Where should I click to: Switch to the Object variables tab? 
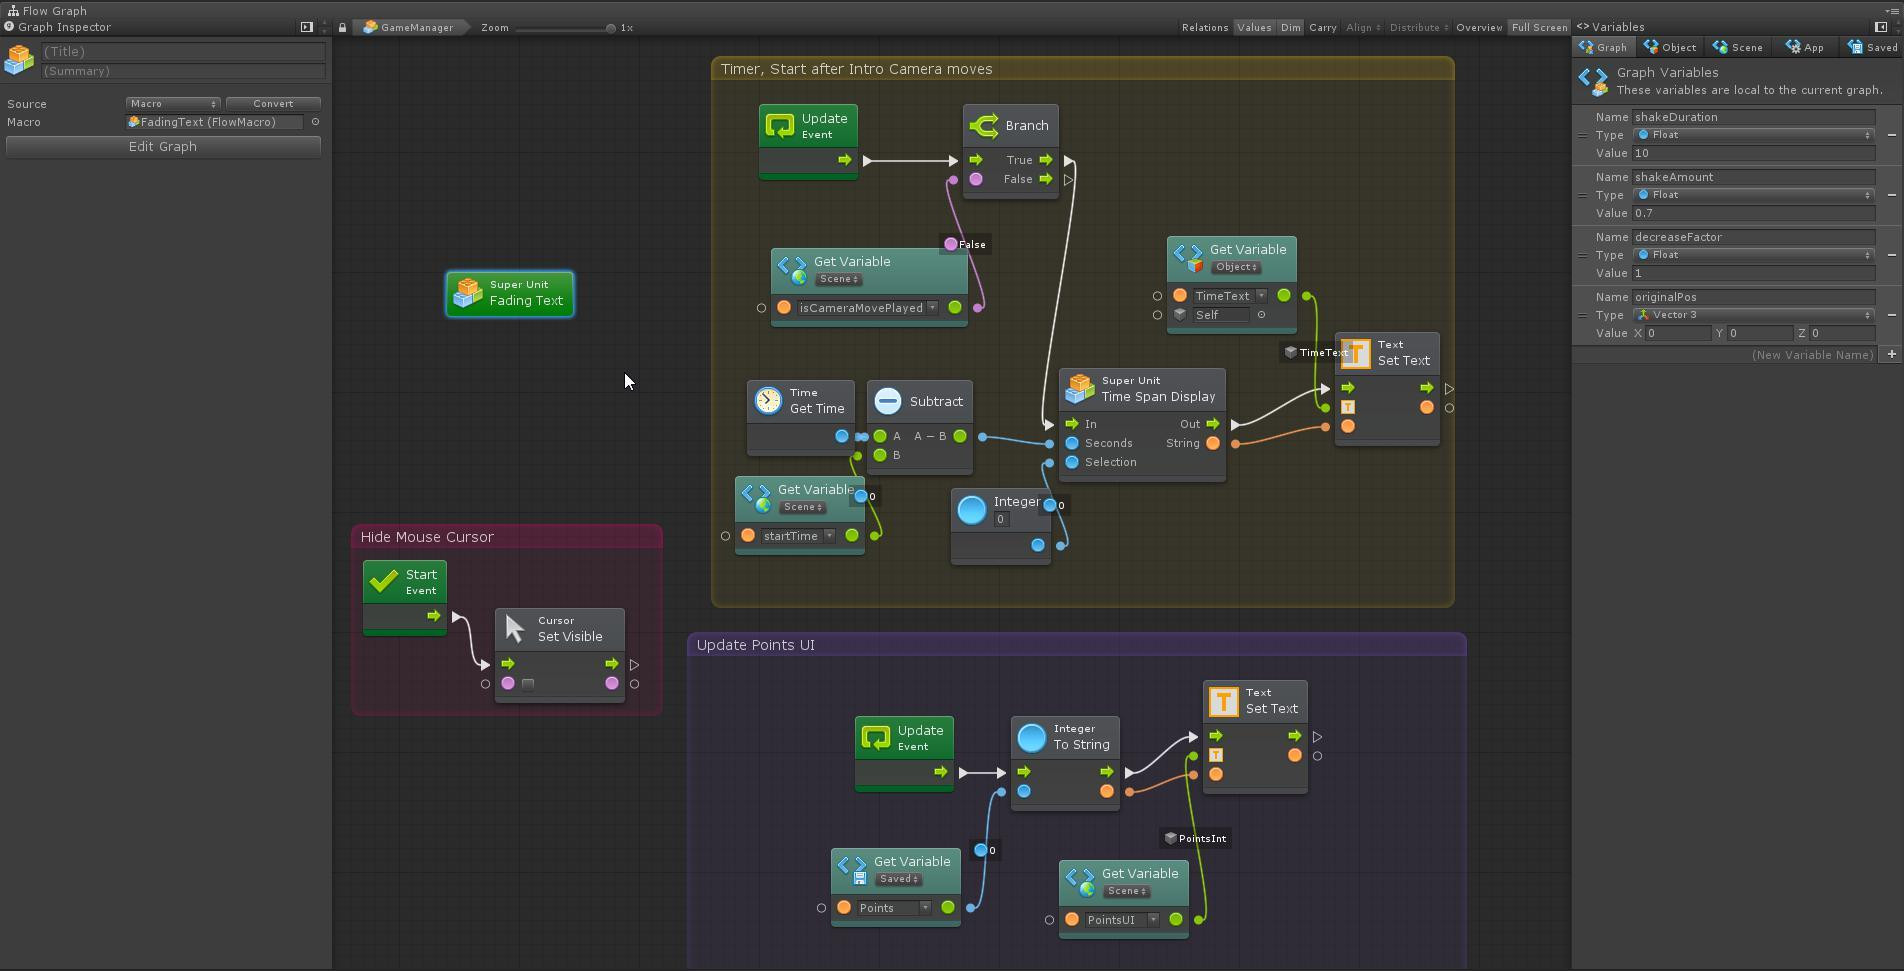coord(1670,47)
